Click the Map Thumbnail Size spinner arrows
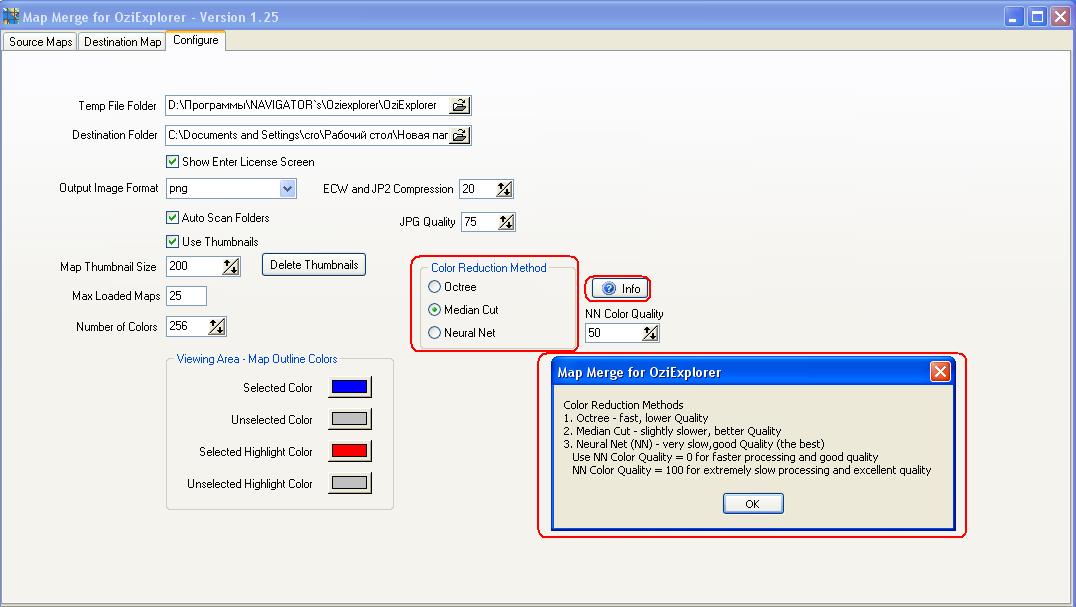The width and height of the screenshot is (1076, 607). point(231,266)
